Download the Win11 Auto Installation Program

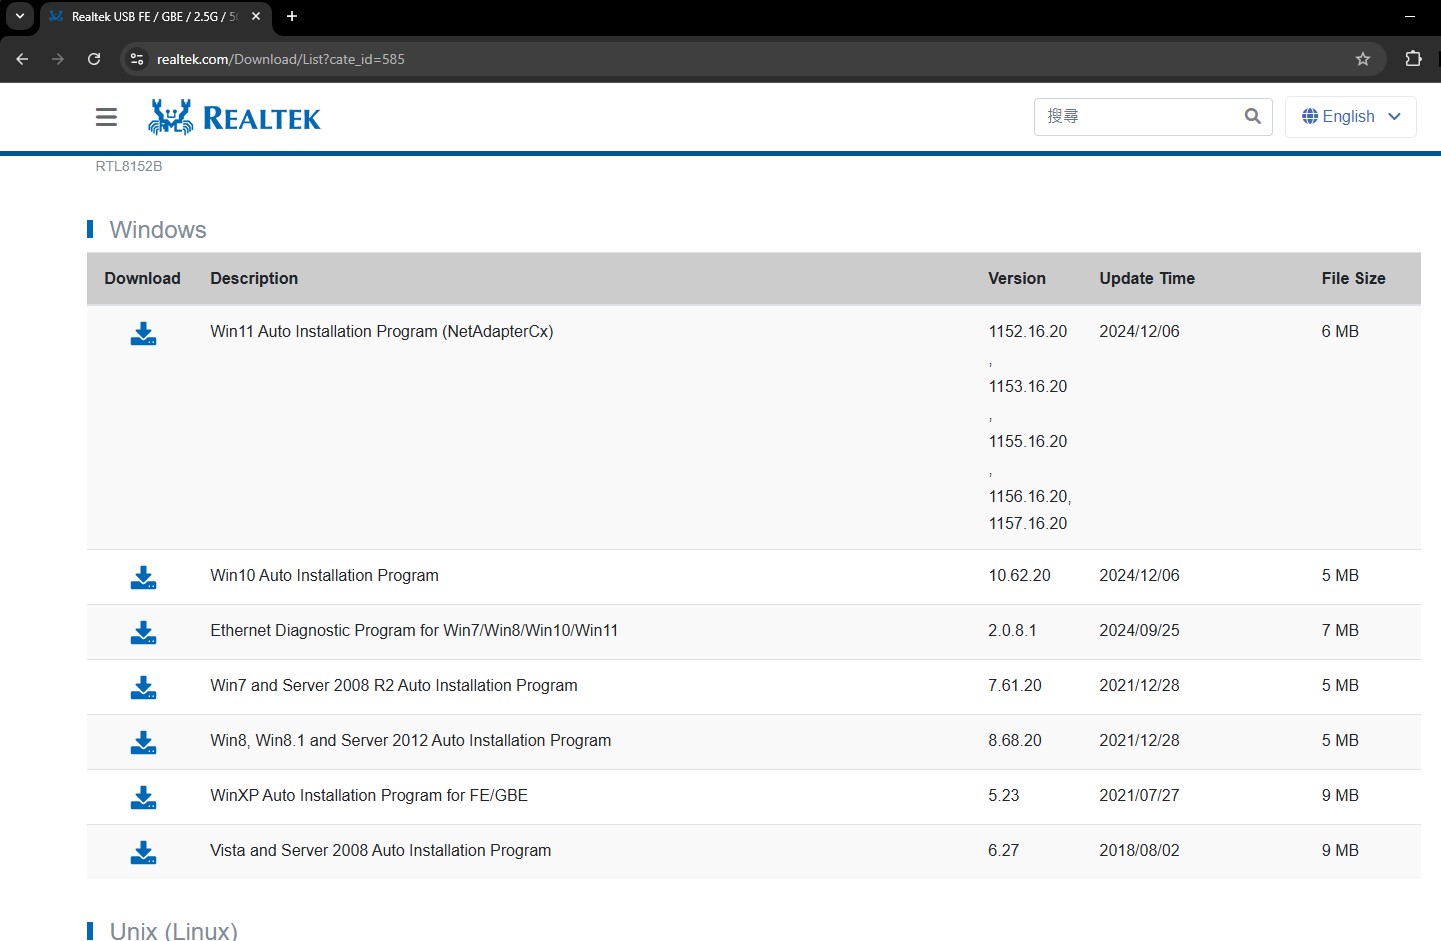pos(143,334)
